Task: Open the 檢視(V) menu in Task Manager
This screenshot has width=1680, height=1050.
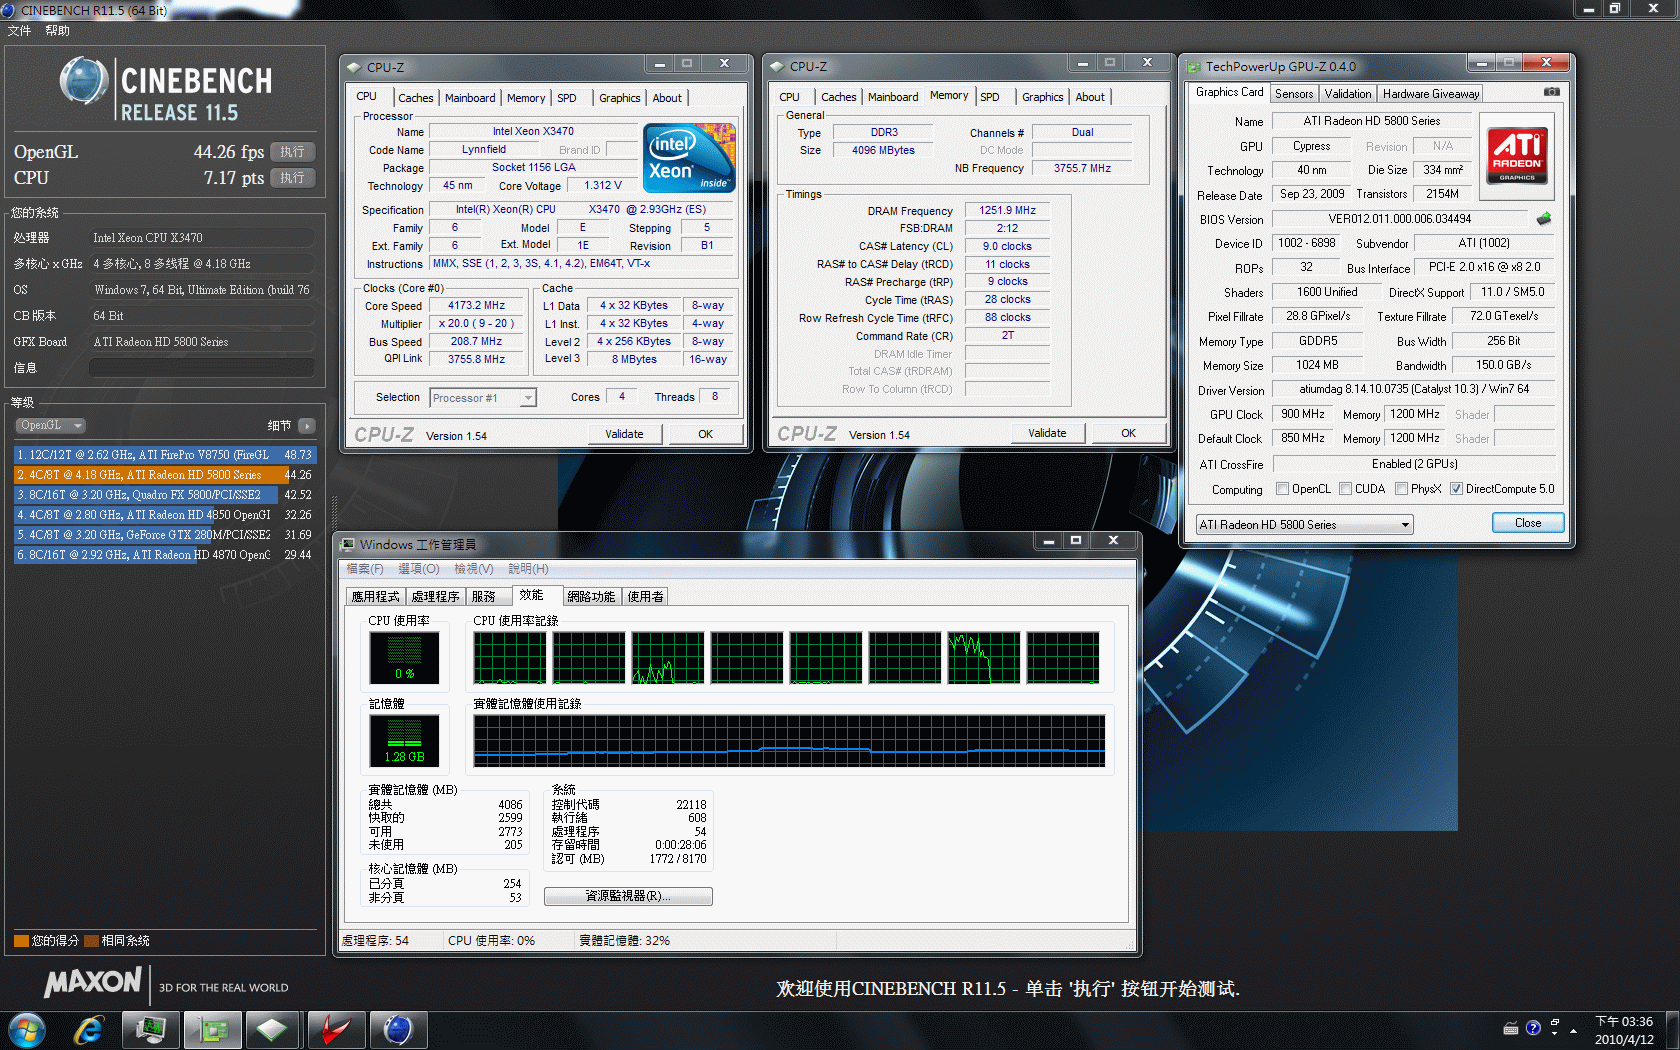Action: 474,569
